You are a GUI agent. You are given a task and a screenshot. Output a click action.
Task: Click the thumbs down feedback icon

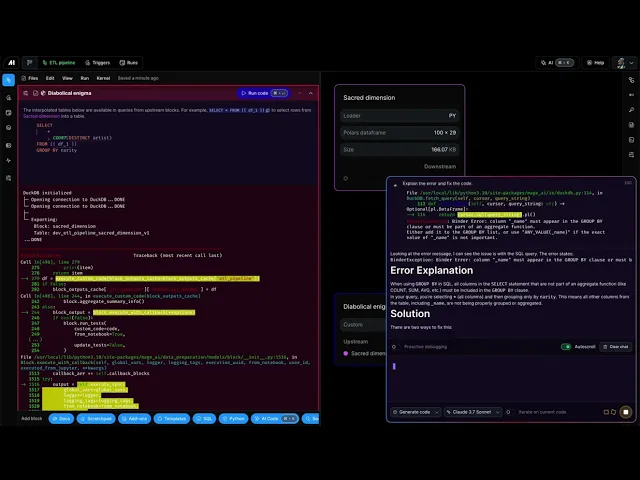coord(606,412)
